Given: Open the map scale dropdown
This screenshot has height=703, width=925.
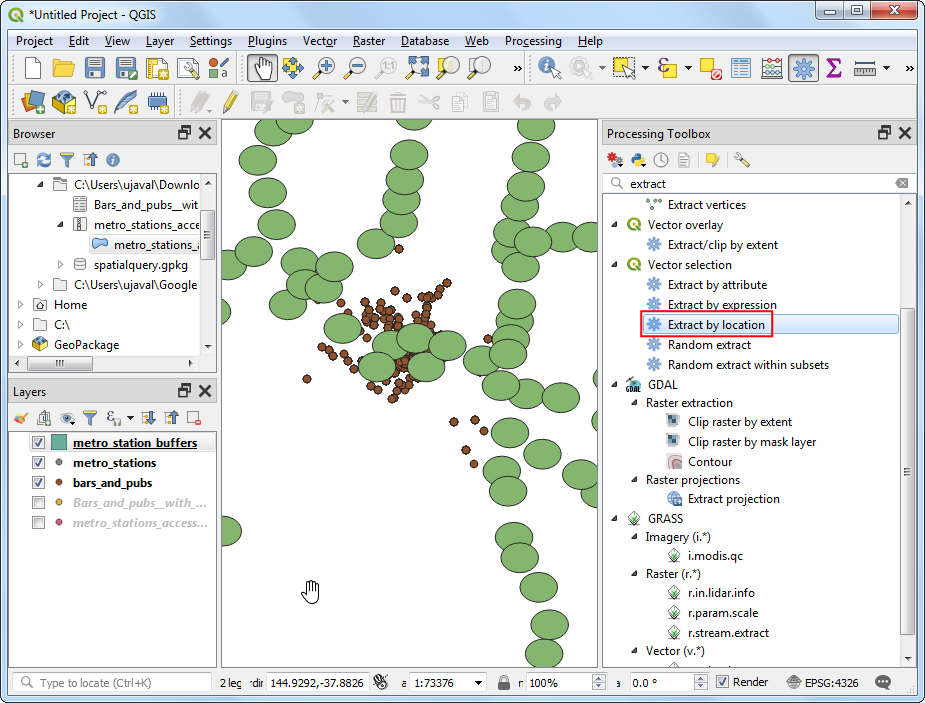Looking at the screenshot, I should click(x=479, y=683).
